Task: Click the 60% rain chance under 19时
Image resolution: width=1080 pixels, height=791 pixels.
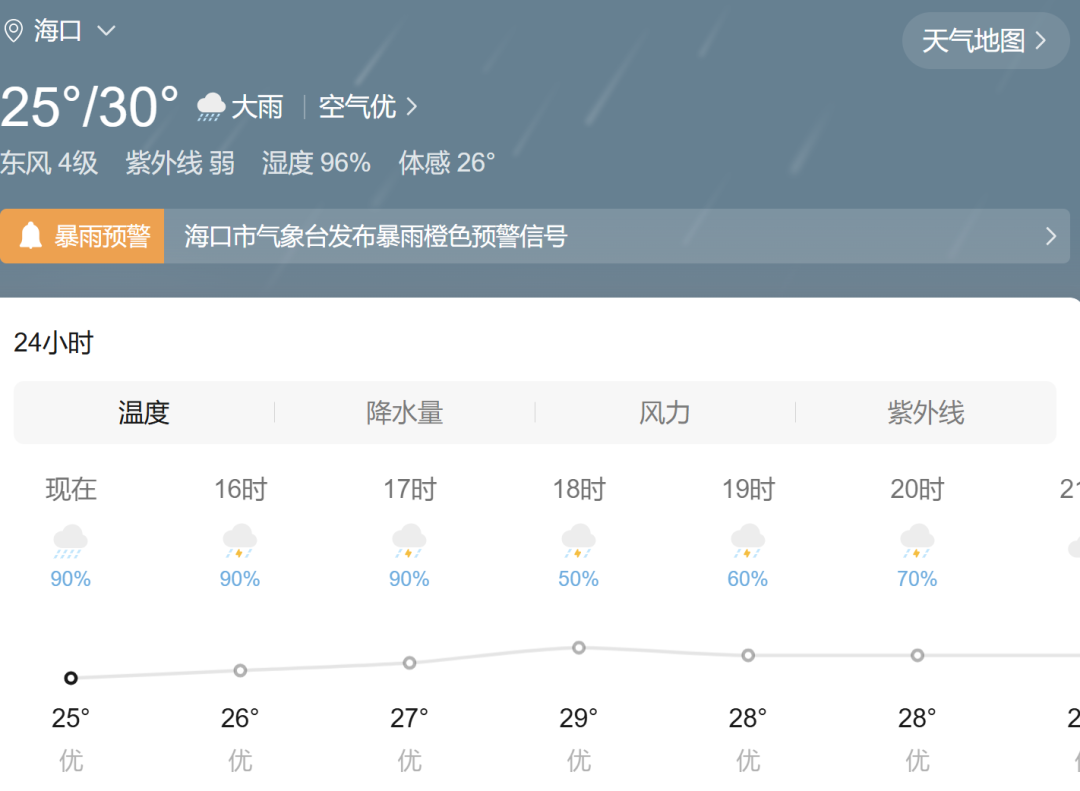Action: 748,579
